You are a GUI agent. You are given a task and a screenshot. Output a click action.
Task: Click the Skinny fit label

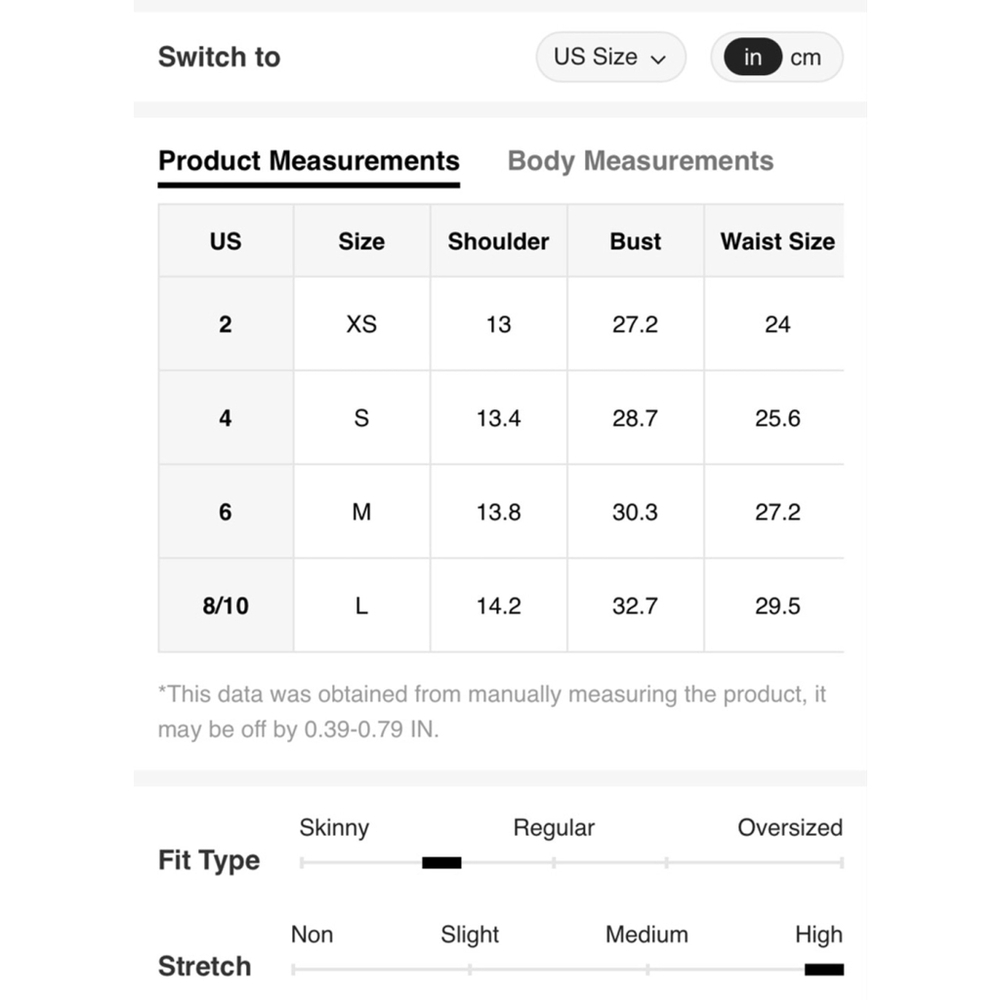tap(334, 828)
